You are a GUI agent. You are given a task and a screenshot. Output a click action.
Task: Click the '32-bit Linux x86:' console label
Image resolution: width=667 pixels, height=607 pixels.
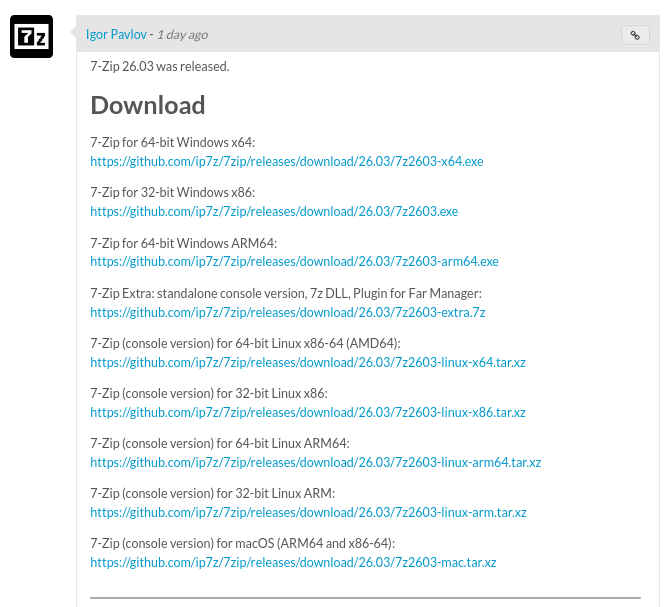209,393
